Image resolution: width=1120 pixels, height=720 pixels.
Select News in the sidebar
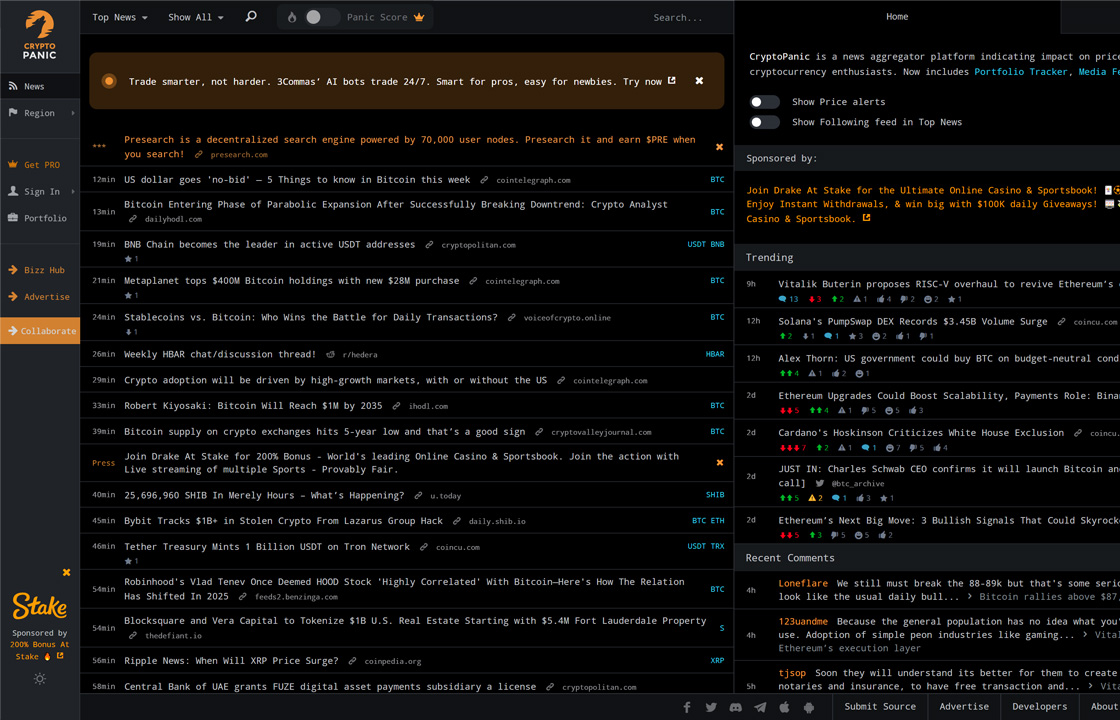(40, 86)
